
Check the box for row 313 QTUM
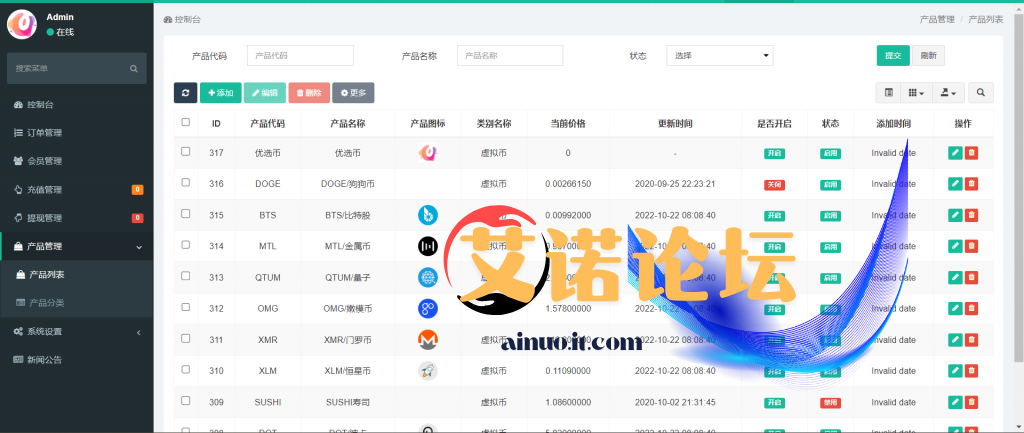185,276
